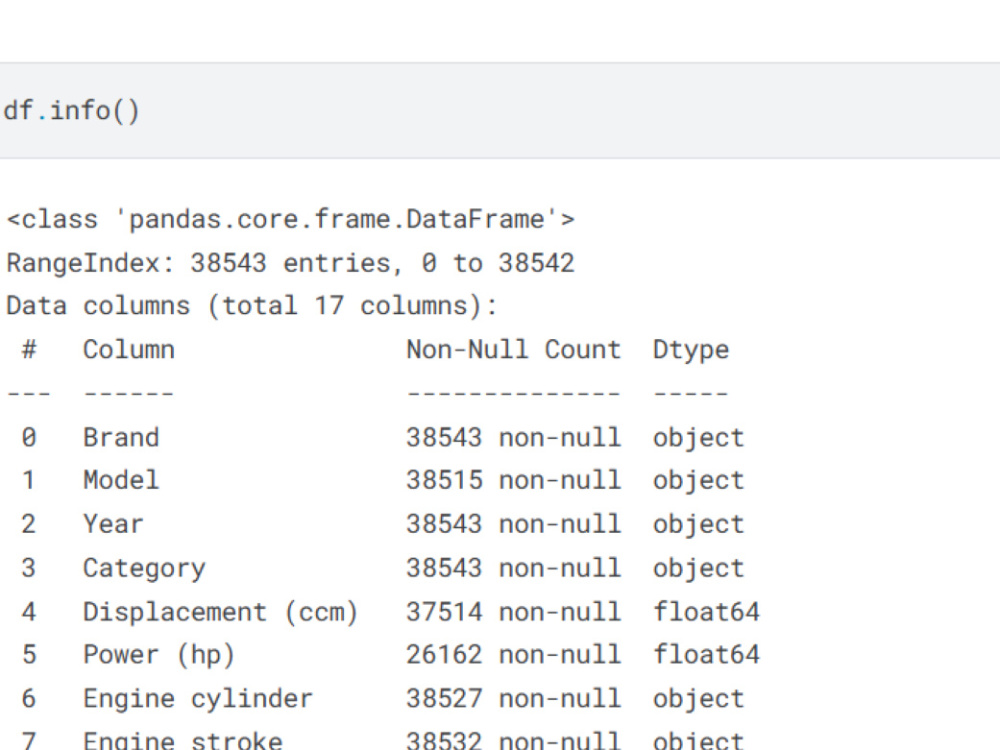Click the 'Engine cylinder' column name
The height and width of the screenshot is (750, 1000).
coord(198,699)
